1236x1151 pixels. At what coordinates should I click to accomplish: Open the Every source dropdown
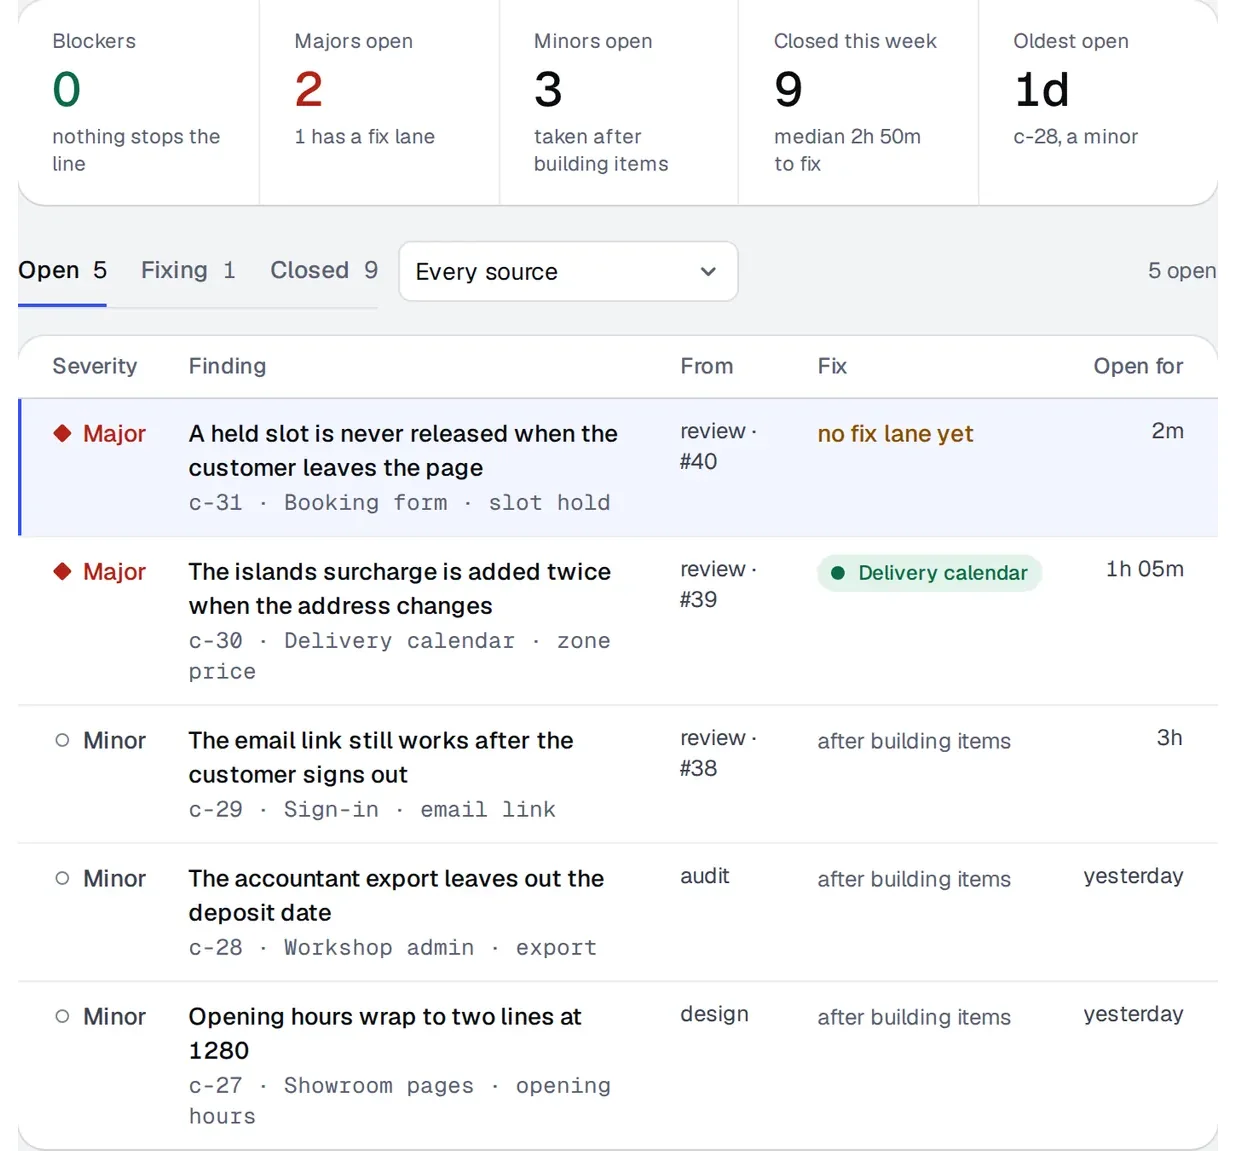click(x=568, y=271)
